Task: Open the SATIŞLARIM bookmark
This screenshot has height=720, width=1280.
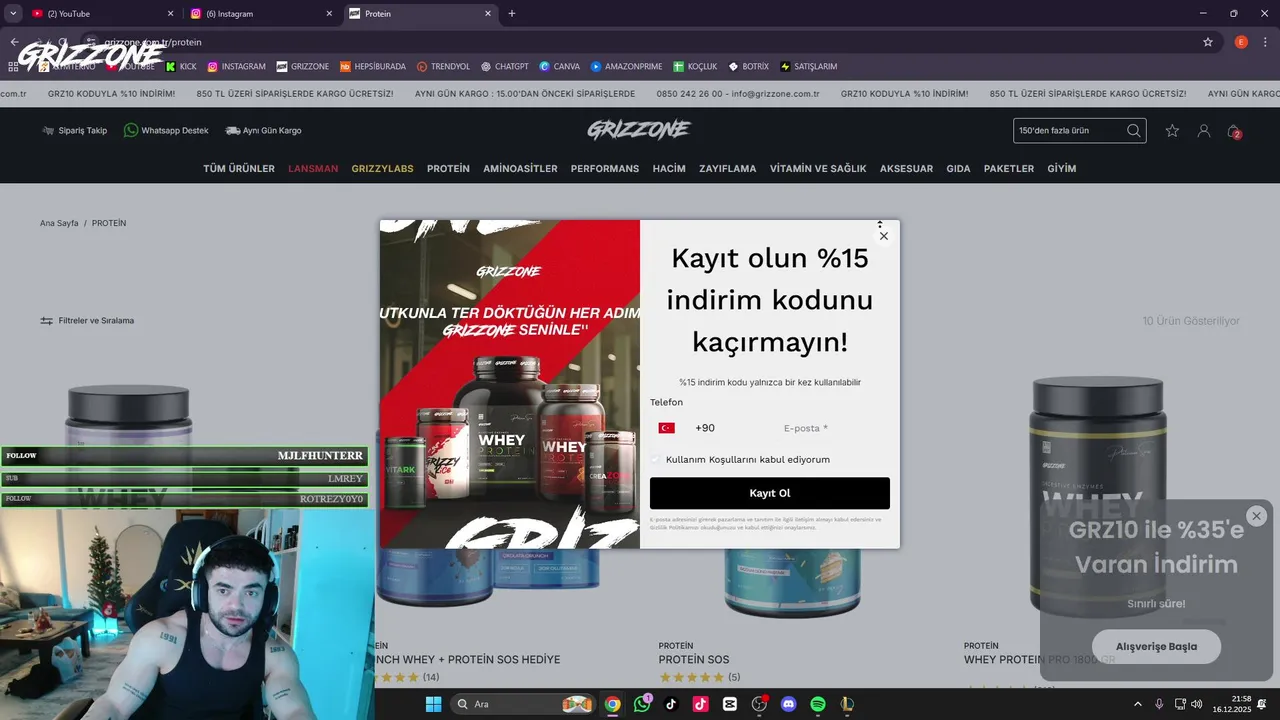Action: [808, 67]
